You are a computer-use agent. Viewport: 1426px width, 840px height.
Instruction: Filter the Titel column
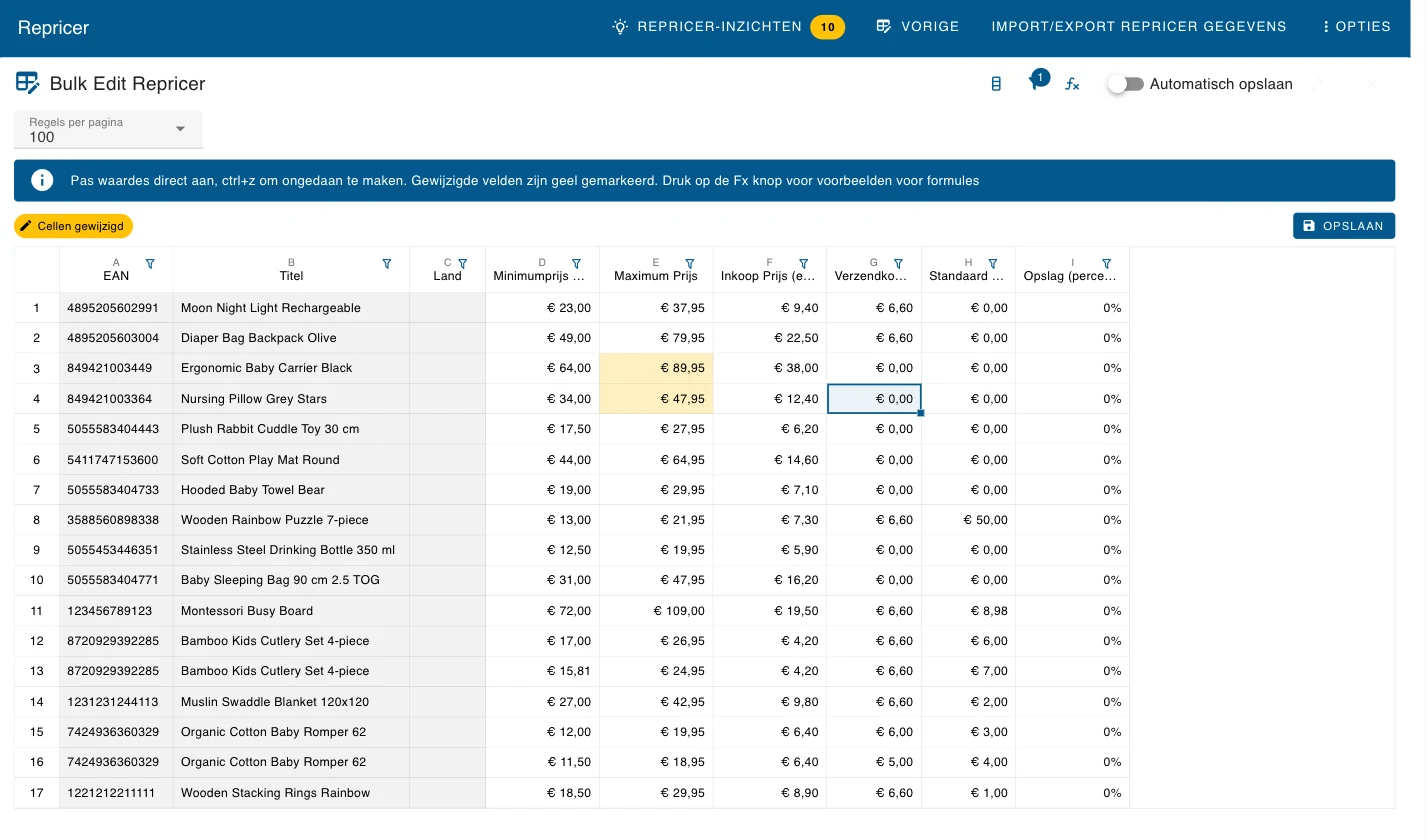[387, 264]
